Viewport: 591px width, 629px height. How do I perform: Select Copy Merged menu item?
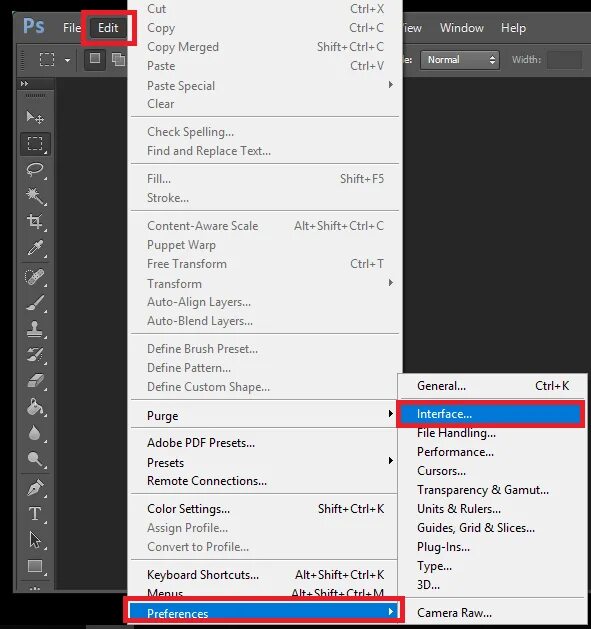point(265,47)
